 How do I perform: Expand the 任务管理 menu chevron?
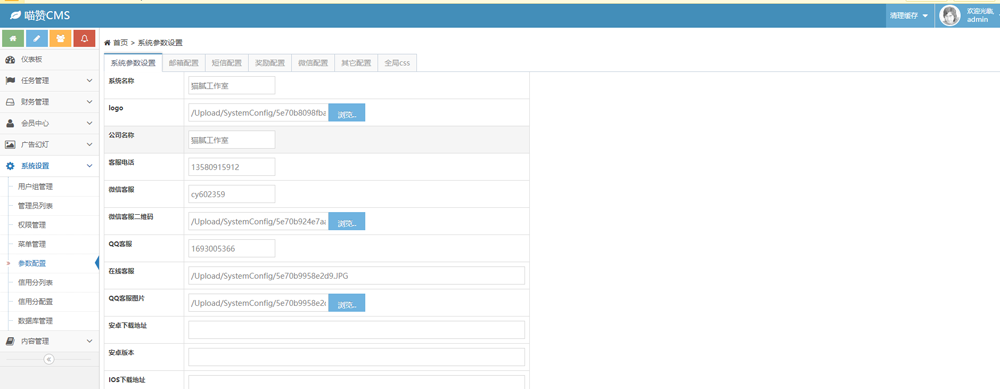89,81
